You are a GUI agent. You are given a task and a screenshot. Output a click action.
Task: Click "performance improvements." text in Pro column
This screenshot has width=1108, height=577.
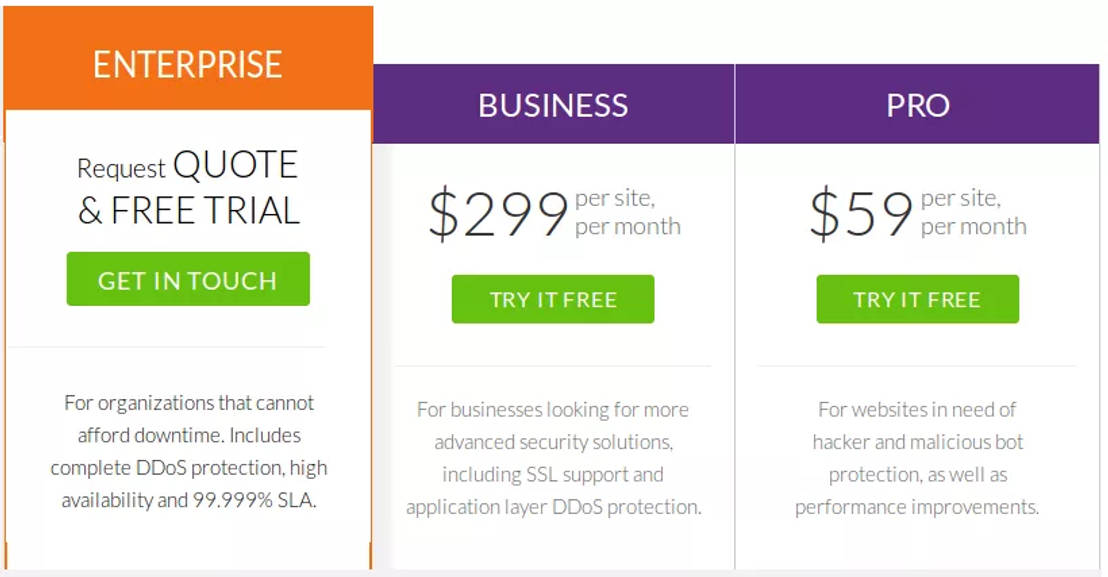(x=917, y=507)
